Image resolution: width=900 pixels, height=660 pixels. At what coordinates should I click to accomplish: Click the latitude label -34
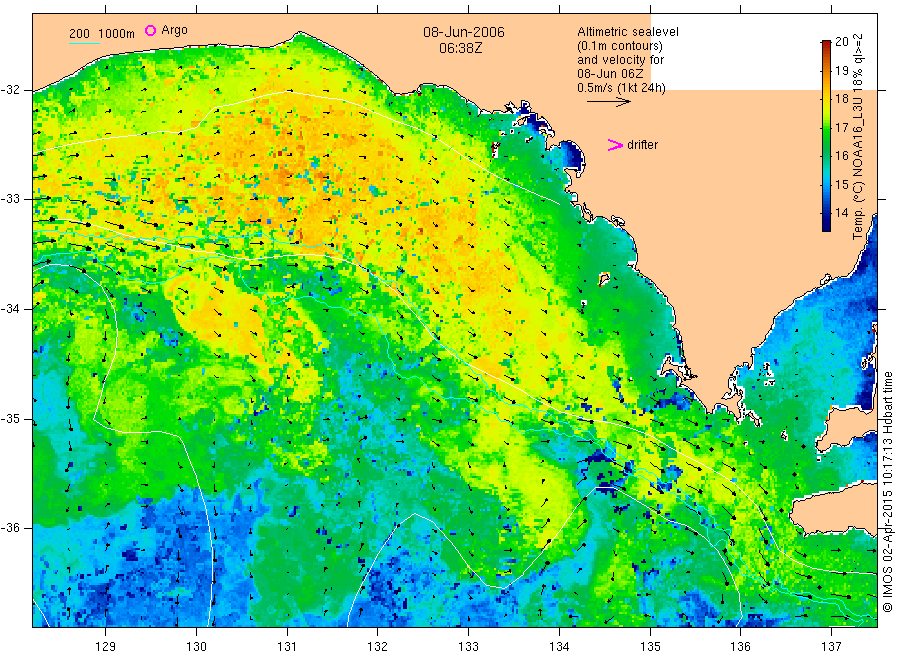tap(10, 309)
